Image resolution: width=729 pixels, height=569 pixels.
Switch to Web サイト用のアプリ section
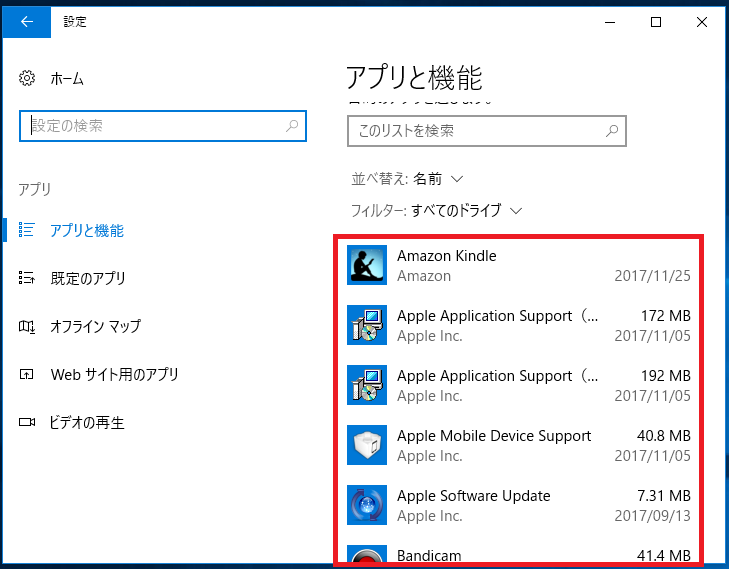(x=115, y=374)
